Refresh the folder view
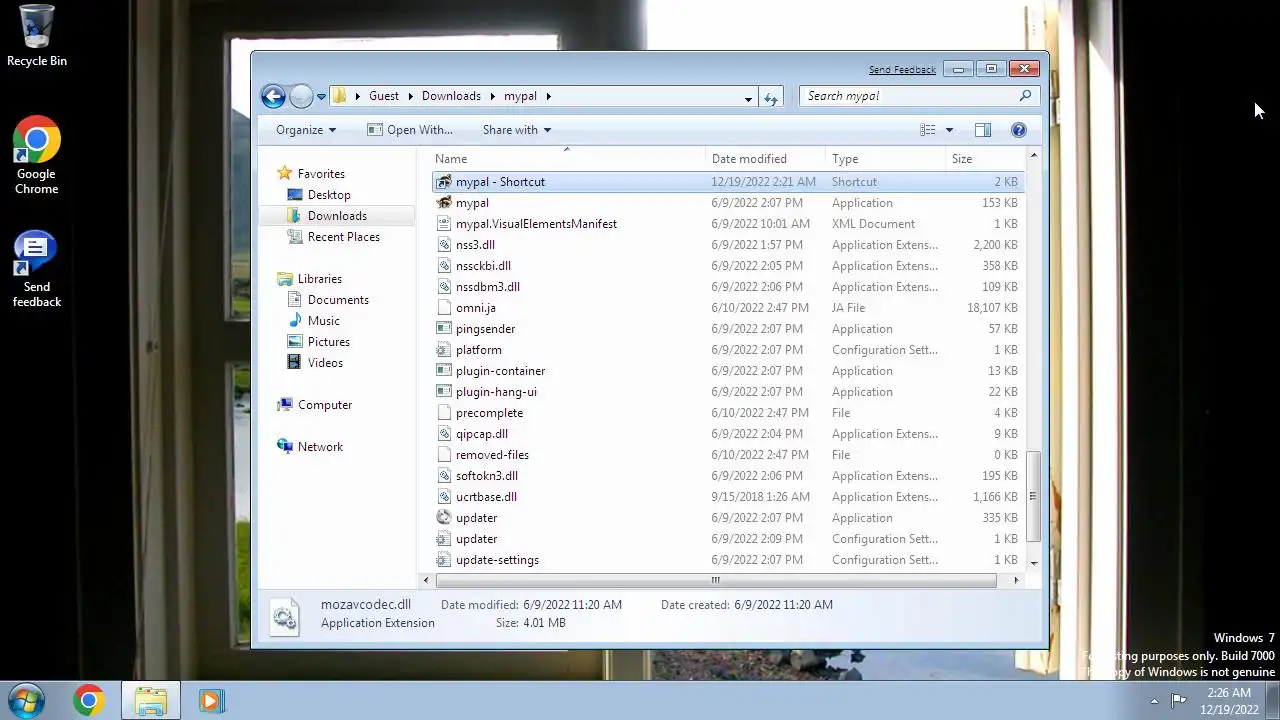The image size is (1280, 720). pyautogui.click(x=771, y=97)
